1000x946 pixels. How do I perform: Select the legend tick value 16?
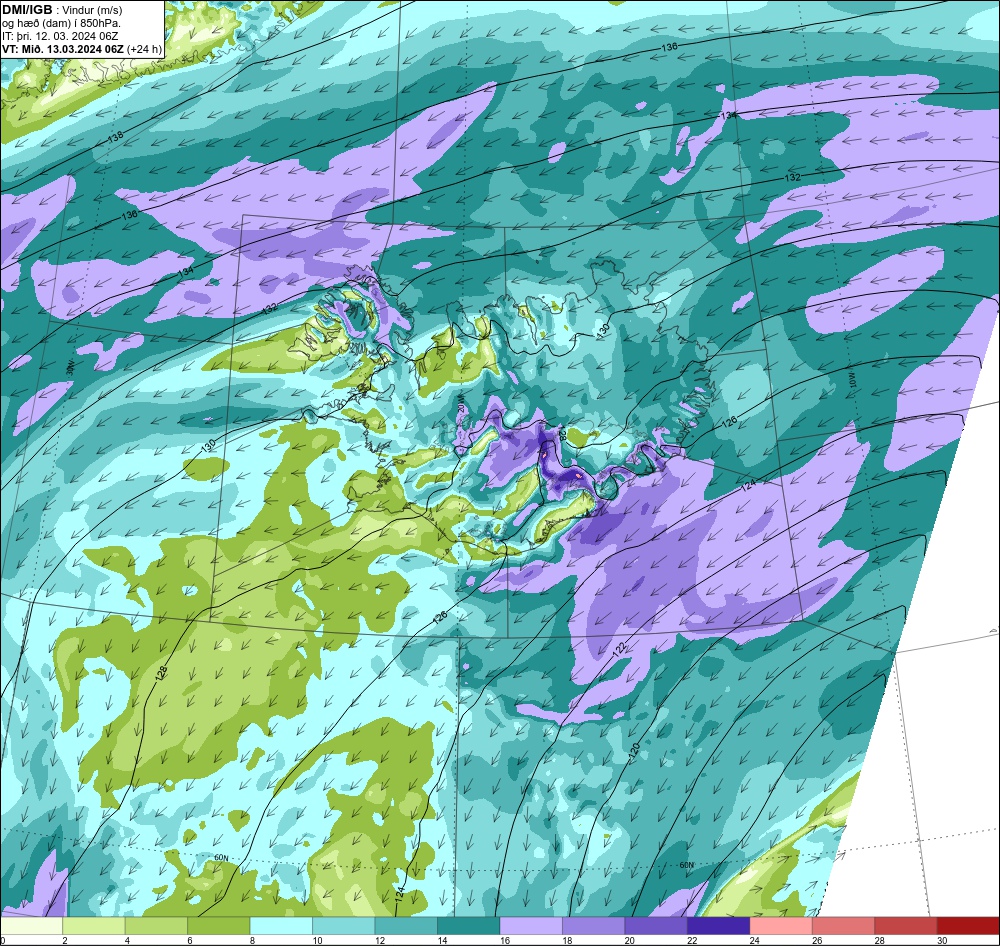504,940
